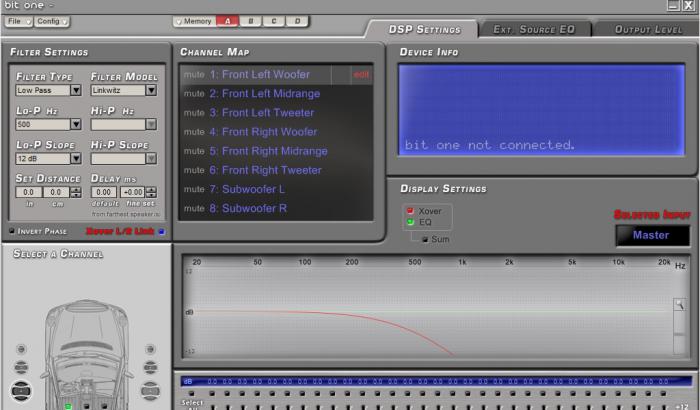
Task: Enable the Xover L/R Link toggle
Action: [161, 231]
